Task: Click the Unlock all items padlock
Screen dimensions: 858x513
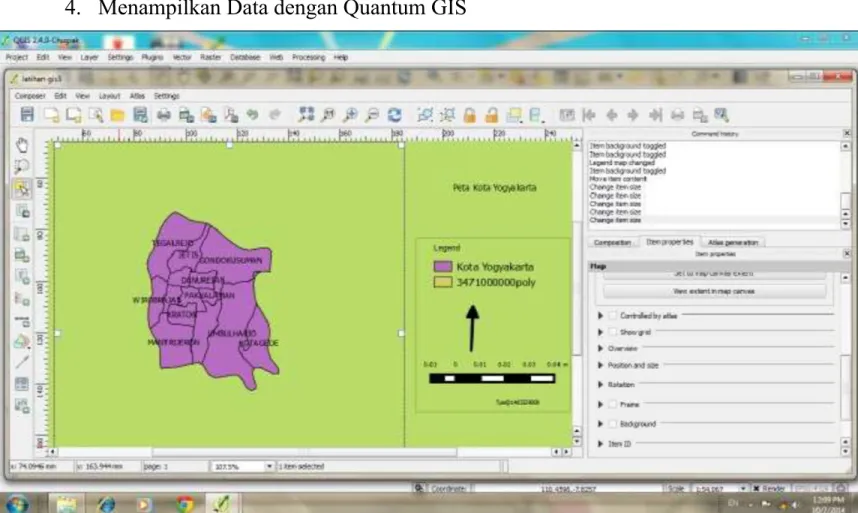Action: pyautogui.click(x=491, y=115)
